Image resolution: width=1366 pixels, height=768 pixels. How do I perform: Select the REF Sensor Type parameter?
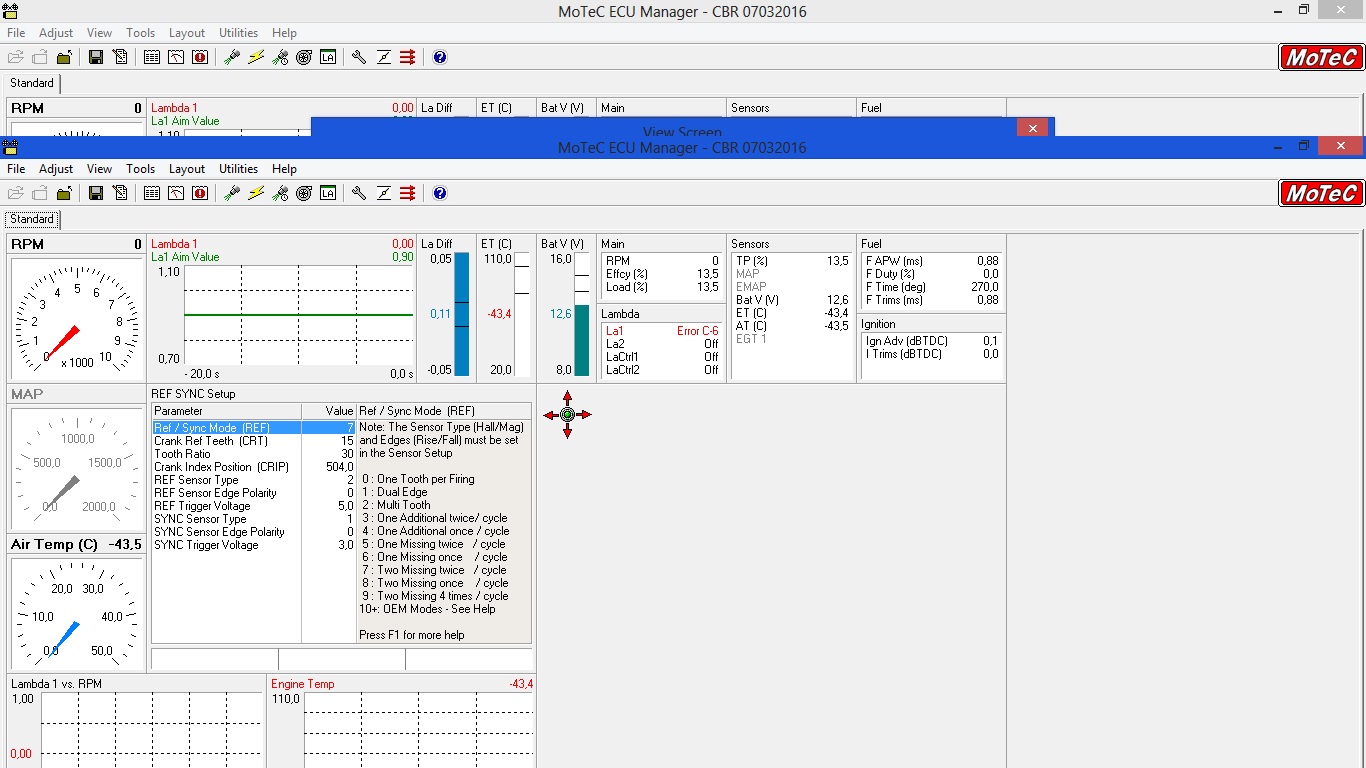[254, 480]
